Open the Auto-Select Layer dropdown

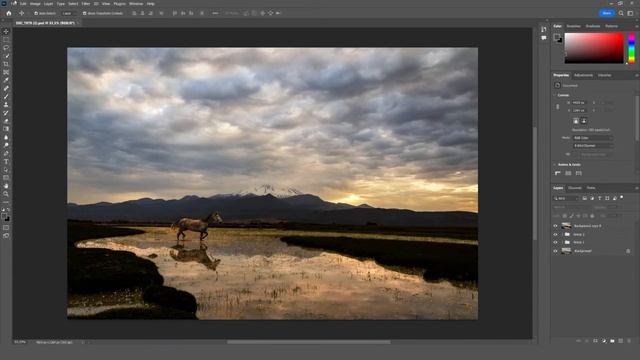coord(68,13)
